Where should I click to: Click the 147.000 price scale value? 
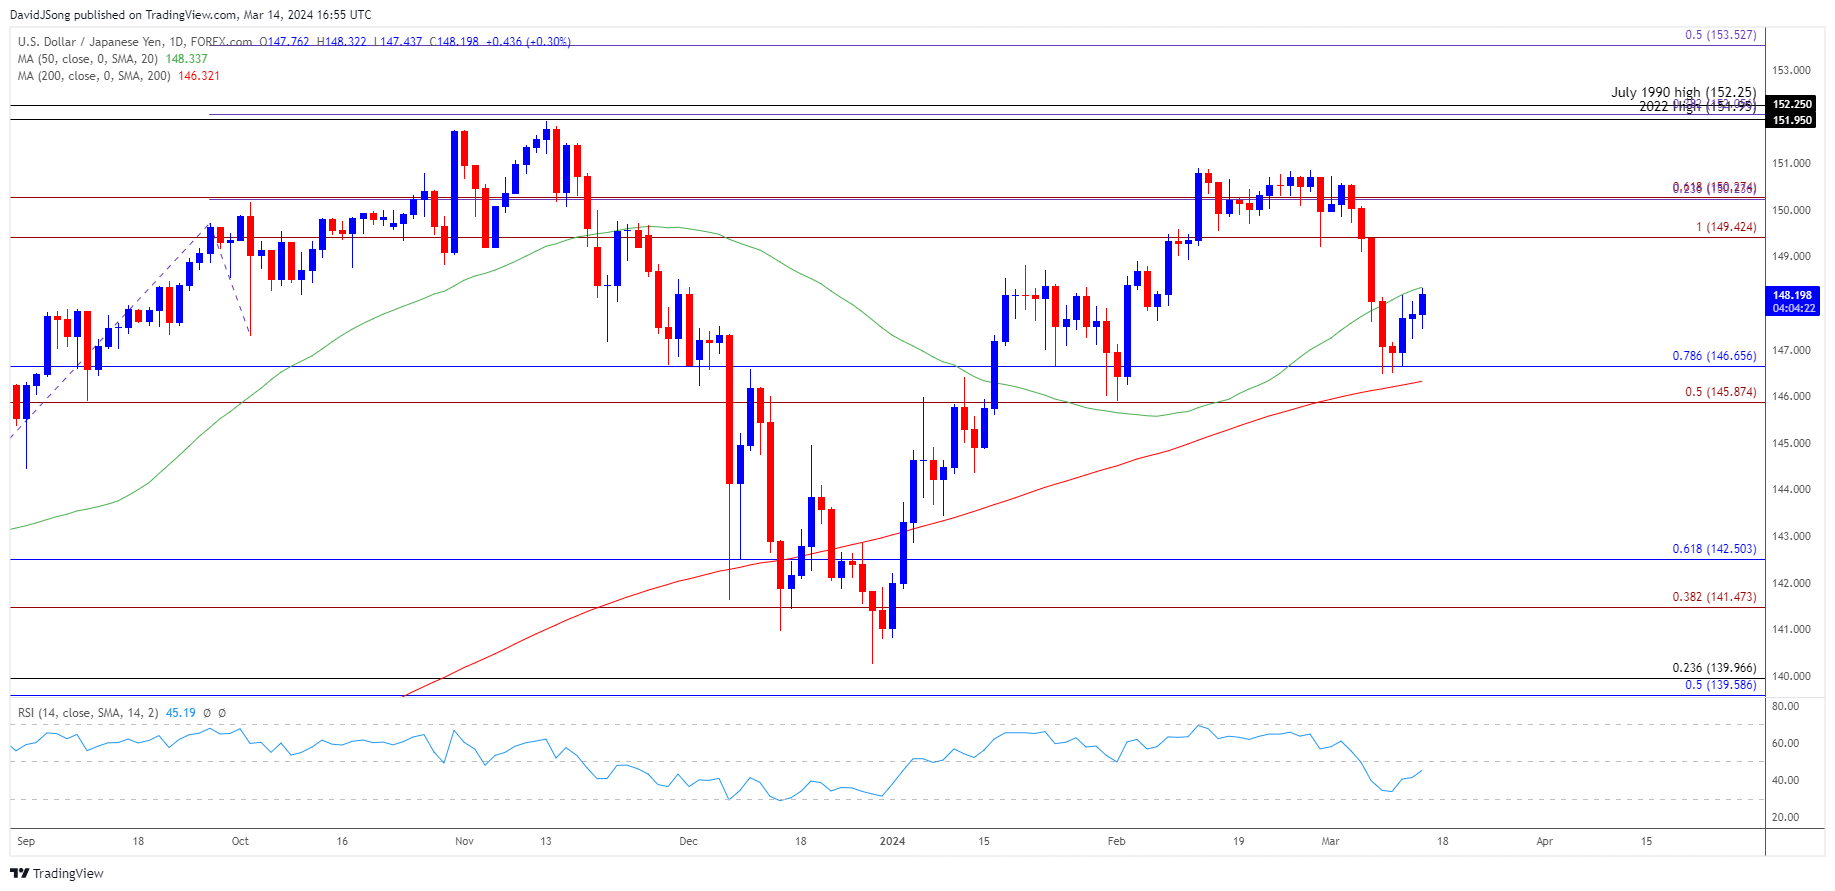[1791, 350]
